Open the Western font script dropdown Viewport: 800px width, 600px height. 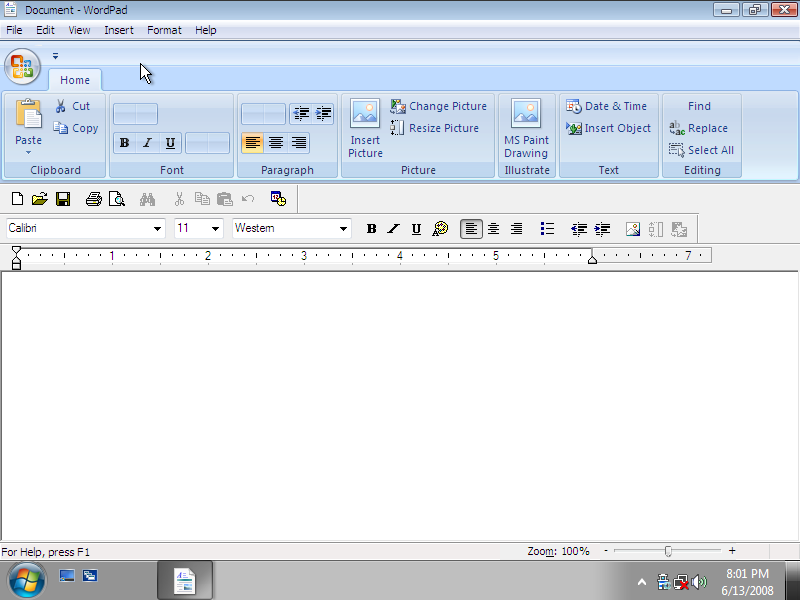343,229
